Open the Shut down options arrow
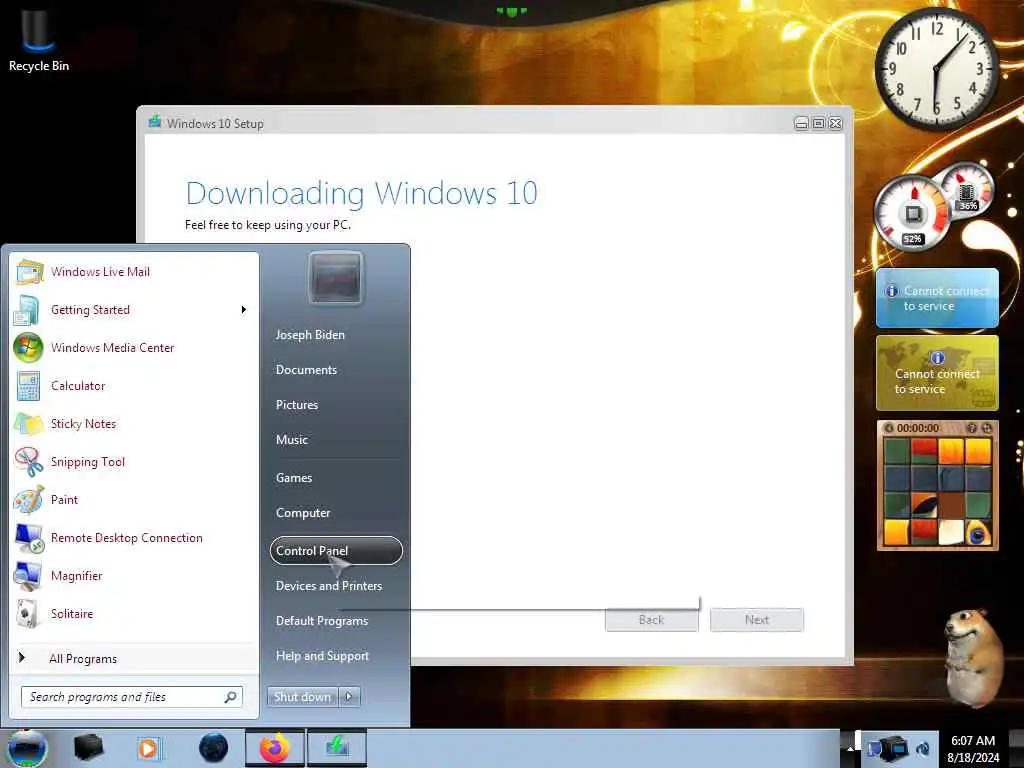 (x=349, y=697)
